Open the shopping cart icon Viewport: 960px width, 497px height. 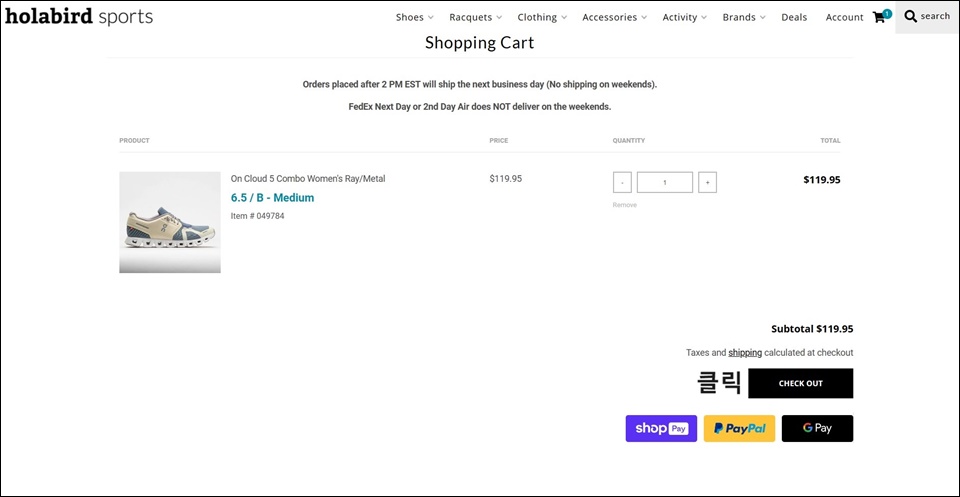(x=881, y=17)
